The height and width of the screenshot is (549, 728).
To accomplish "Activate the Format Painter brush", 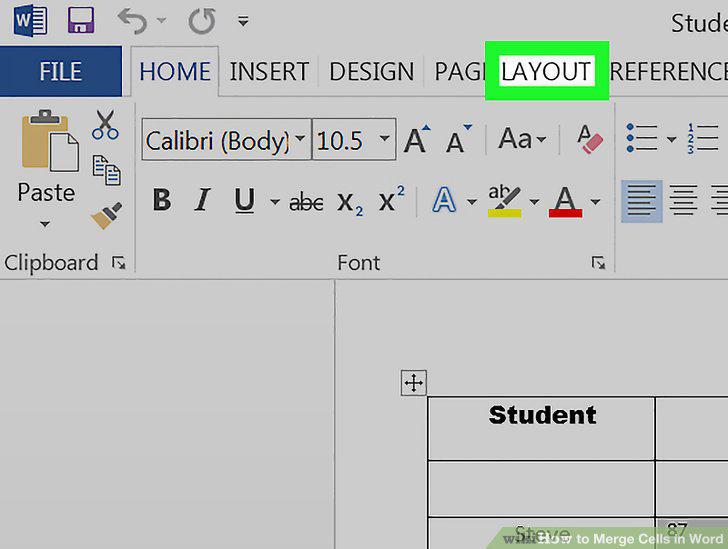I will (107, 215).
